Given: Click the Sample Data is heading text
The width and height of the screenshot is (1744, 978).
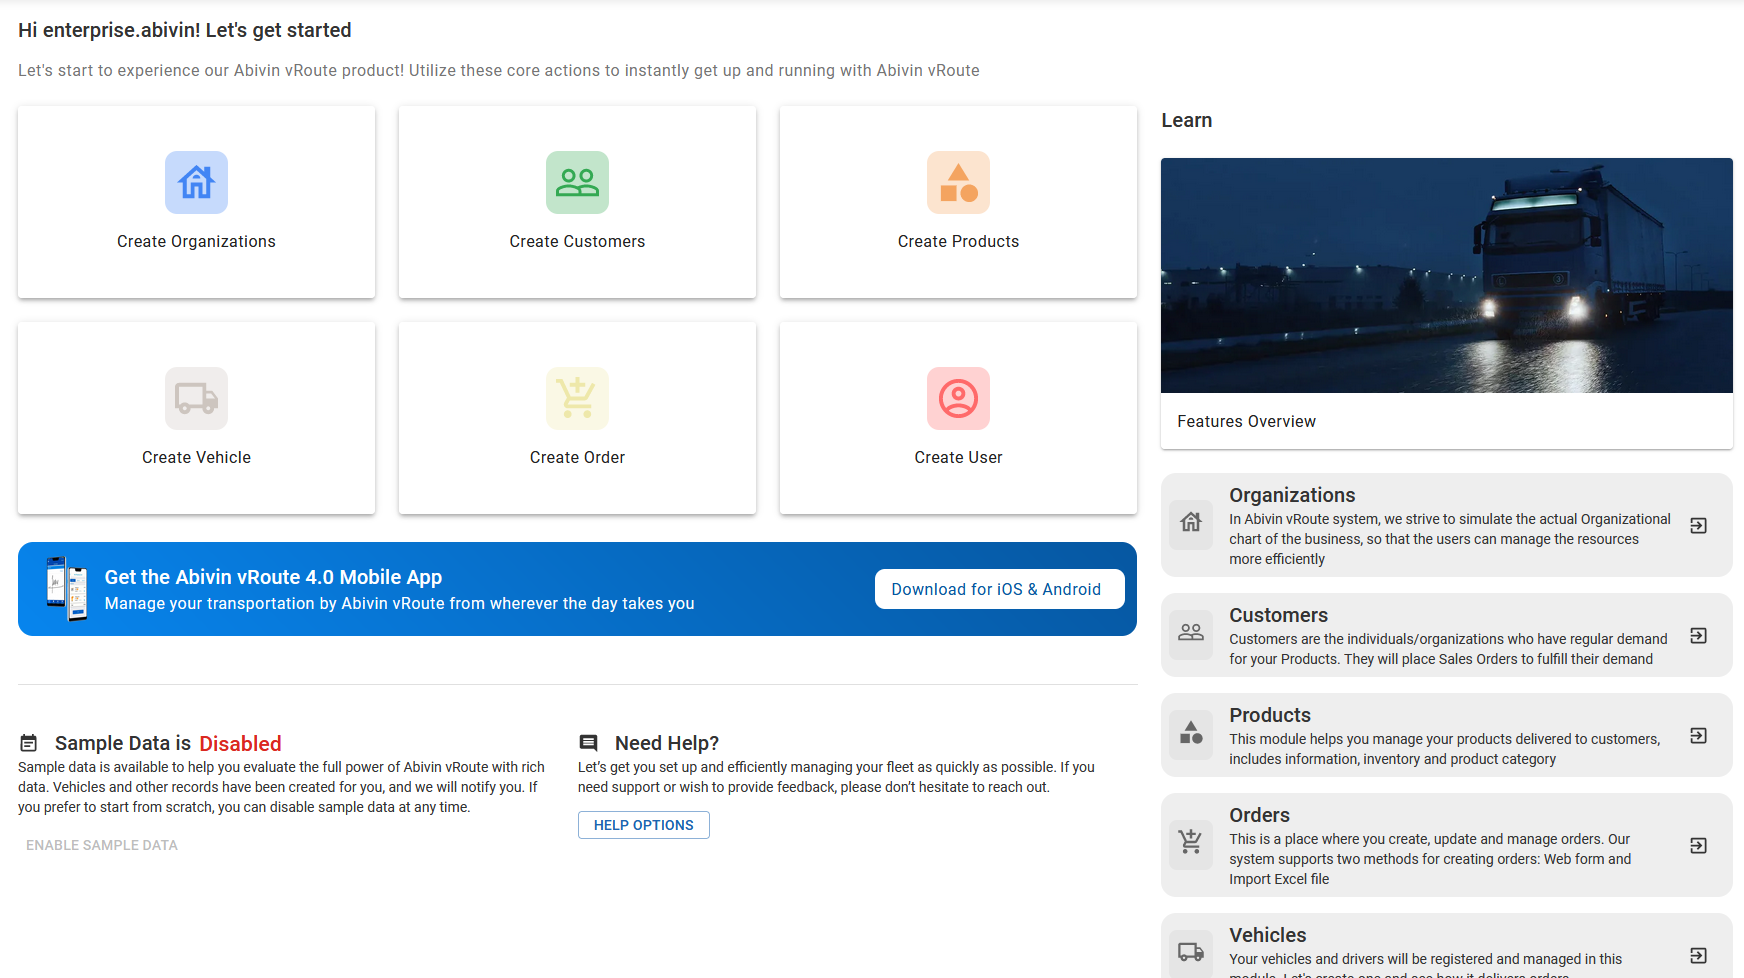Looking at the screenshot, I should [x=123, y=743].
